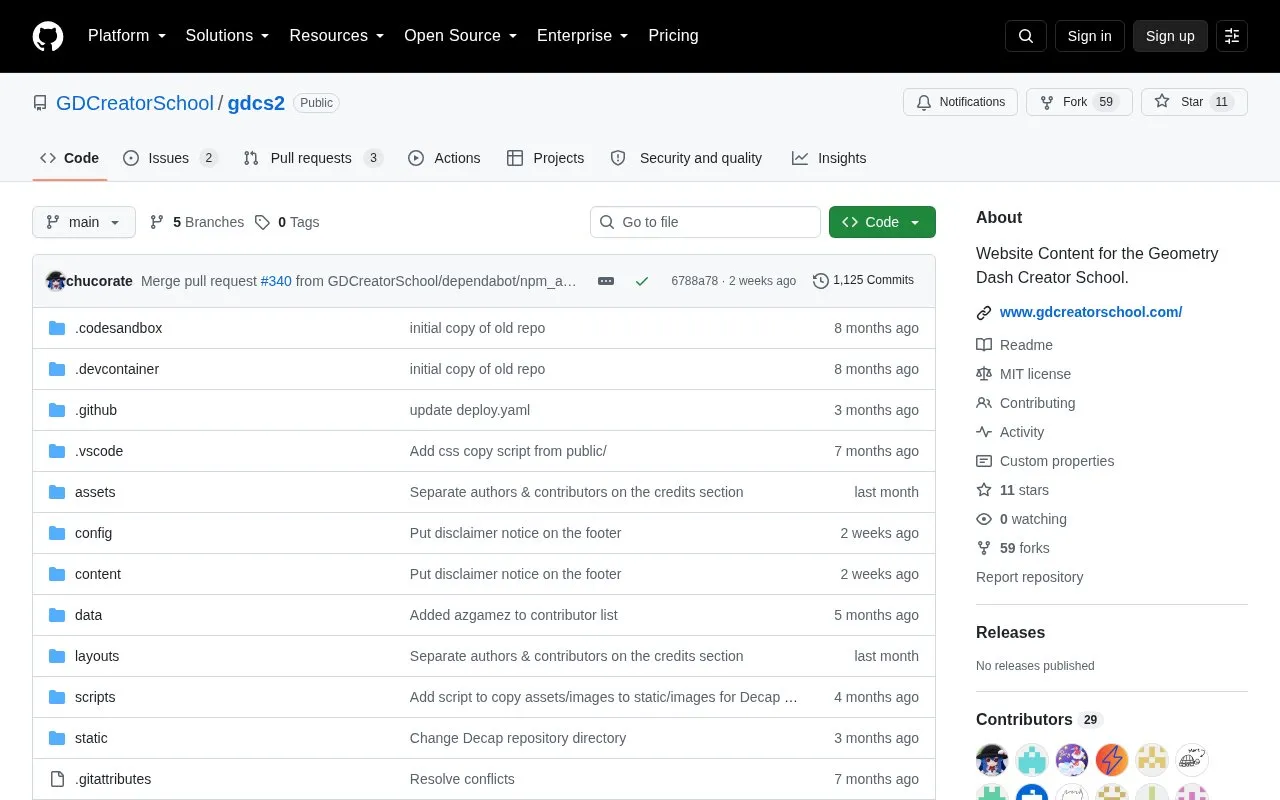Click the Notifications bell button
1280x800 pixels.
(960, 102)
